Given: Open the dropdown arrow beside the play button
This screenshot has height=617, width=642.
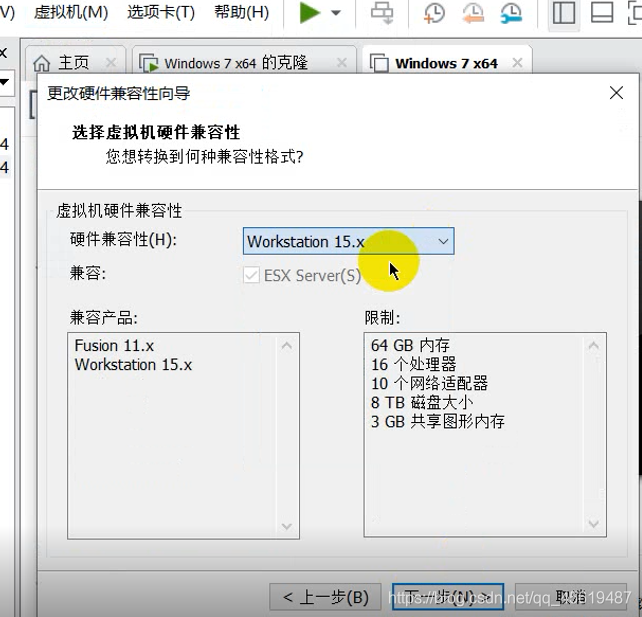Looking at the screenshot, I should tap(336, 13).
